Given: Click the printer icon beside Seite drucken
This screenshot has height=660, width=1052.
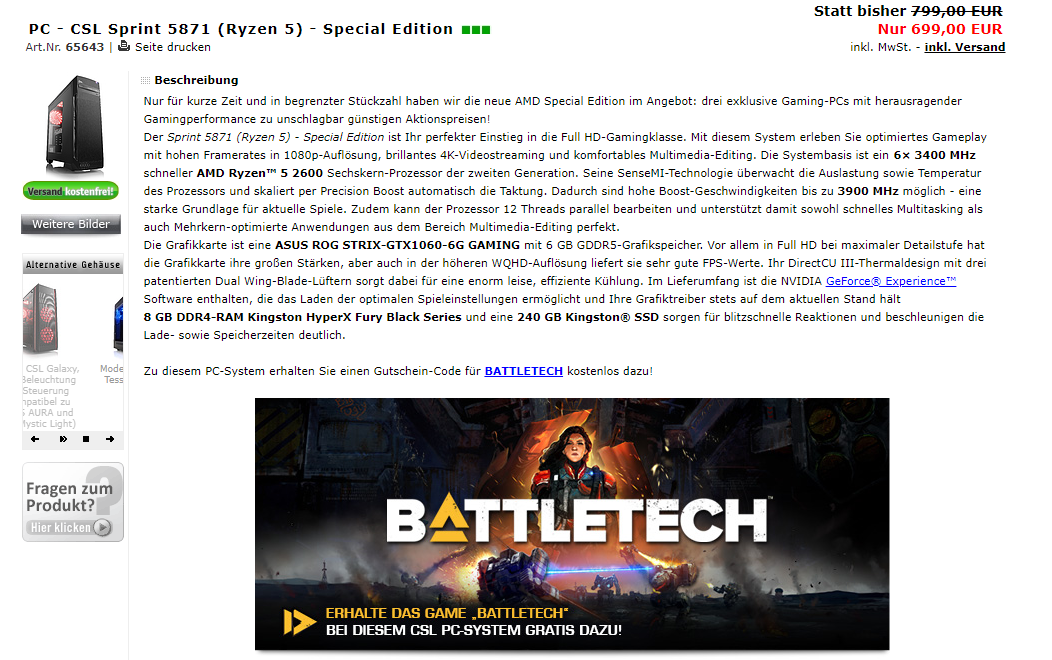Looking at the screenshot, I should [123, 46].
